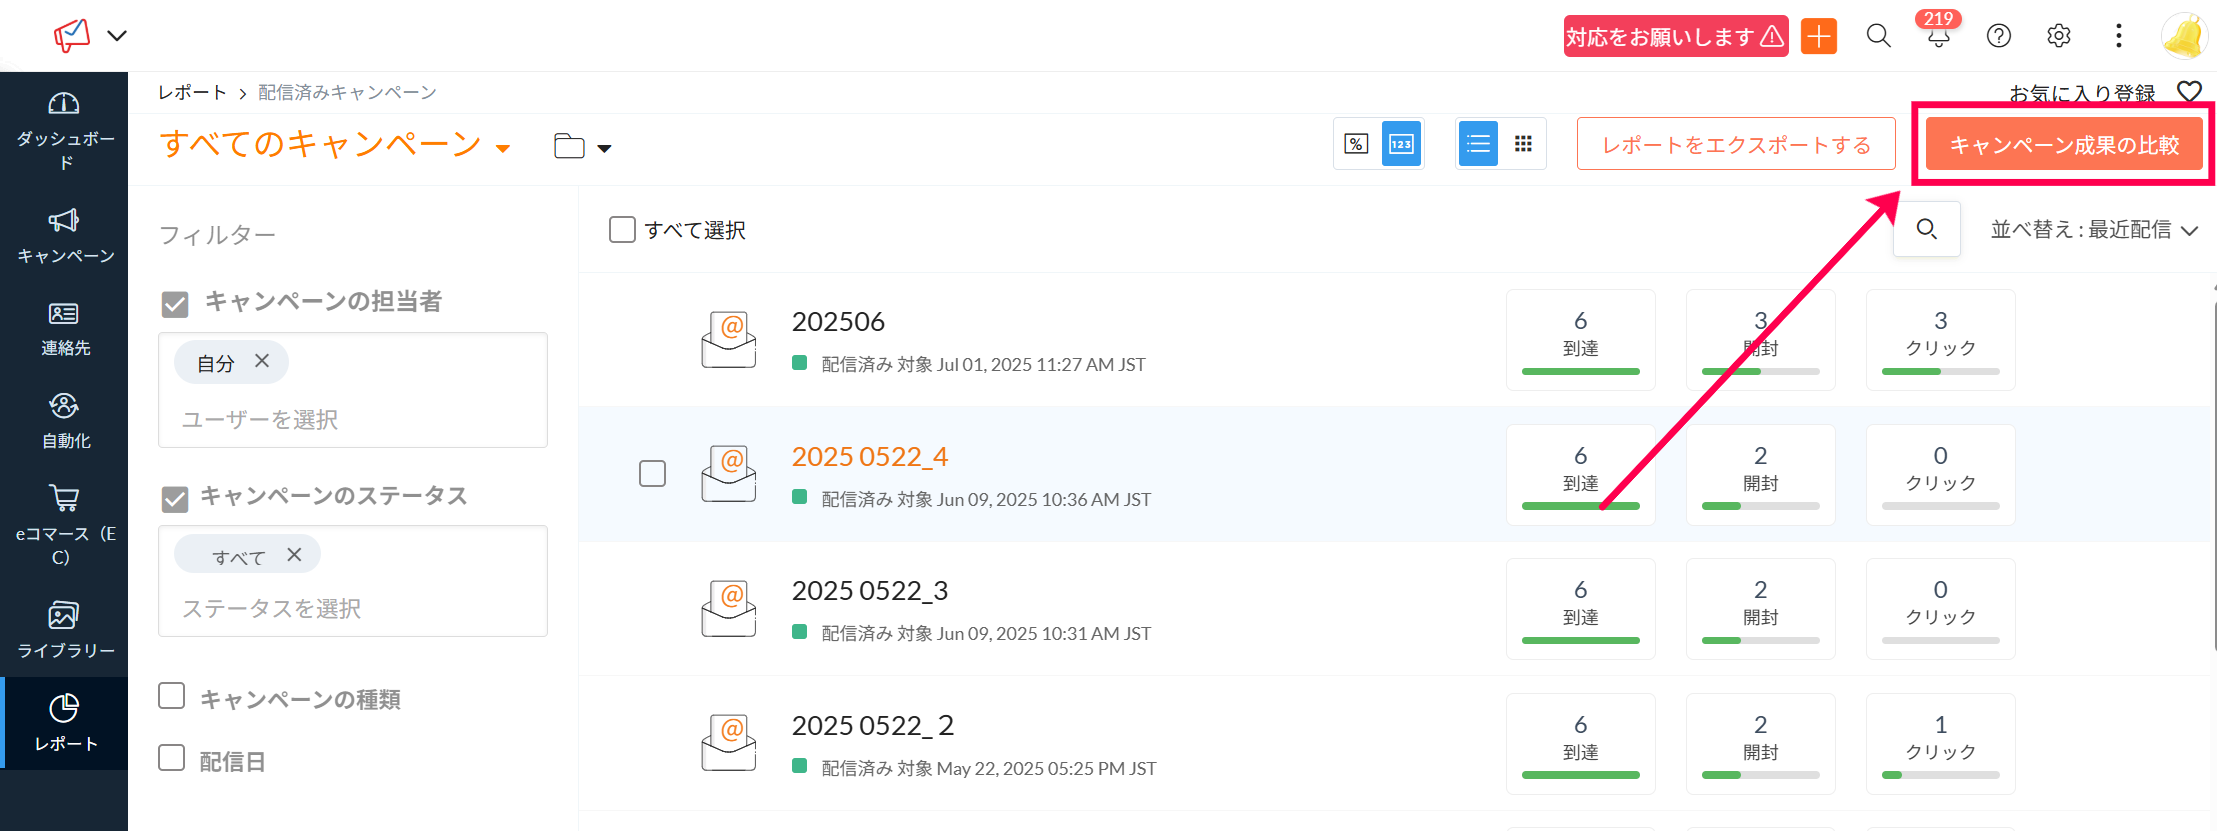Image resolution: width=2217 pixels, height=831 pixels.
Task: Switch to percentage view icon
Action: tap(1356, 144)
